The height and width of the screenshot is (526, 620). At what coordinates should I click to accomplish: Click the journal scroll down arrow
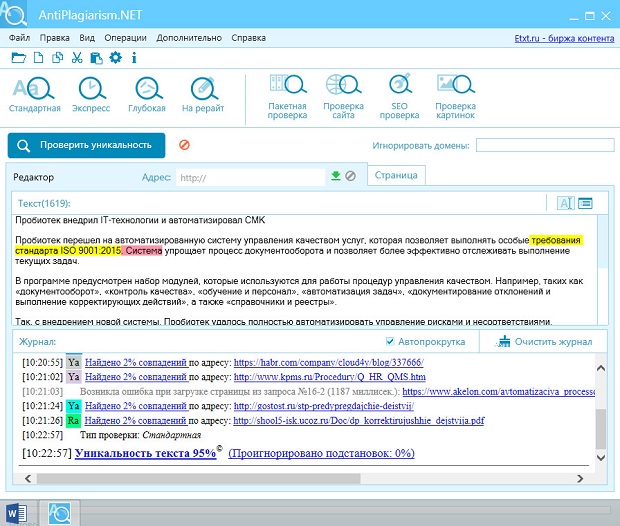[601, 458]
